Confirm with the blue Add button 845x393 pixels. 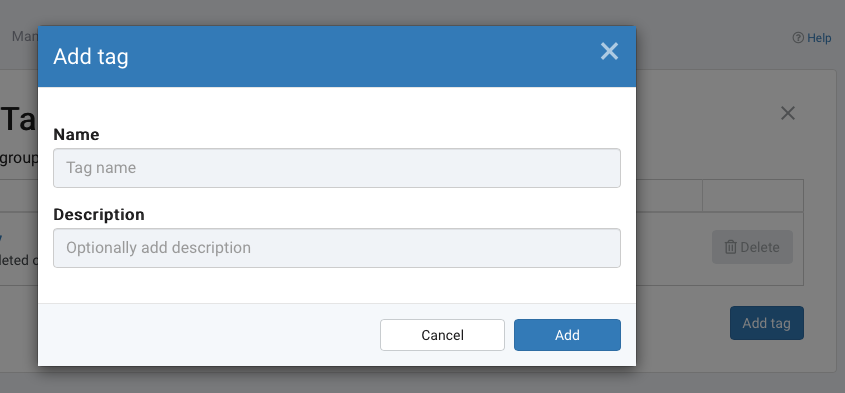pos(567,335)
